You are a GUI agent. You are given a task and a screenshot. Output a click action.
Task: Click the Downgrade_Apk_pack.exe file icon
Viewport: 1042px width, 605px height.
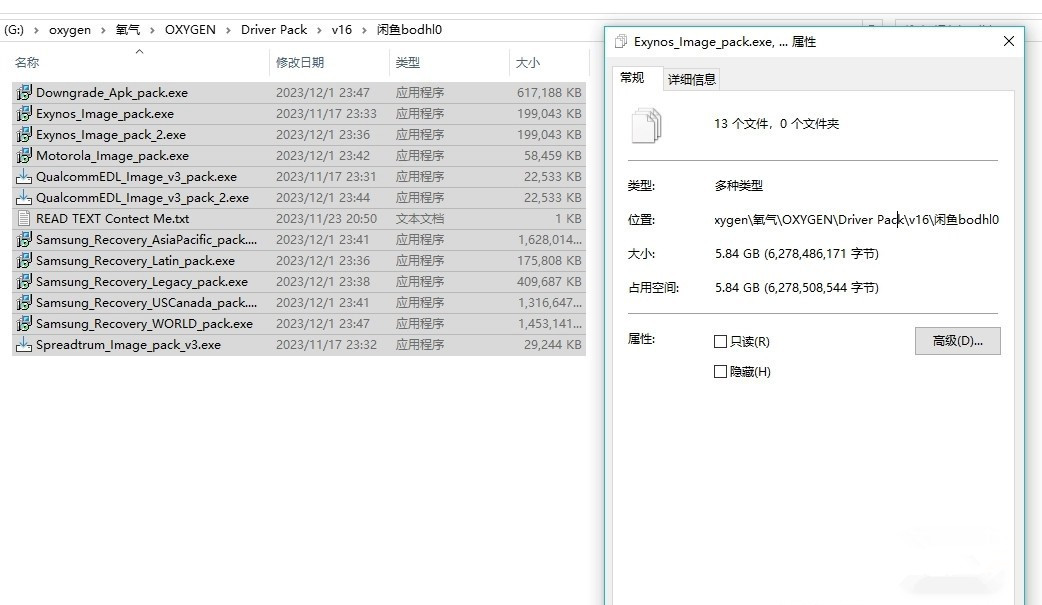click(x=24, y=92)
